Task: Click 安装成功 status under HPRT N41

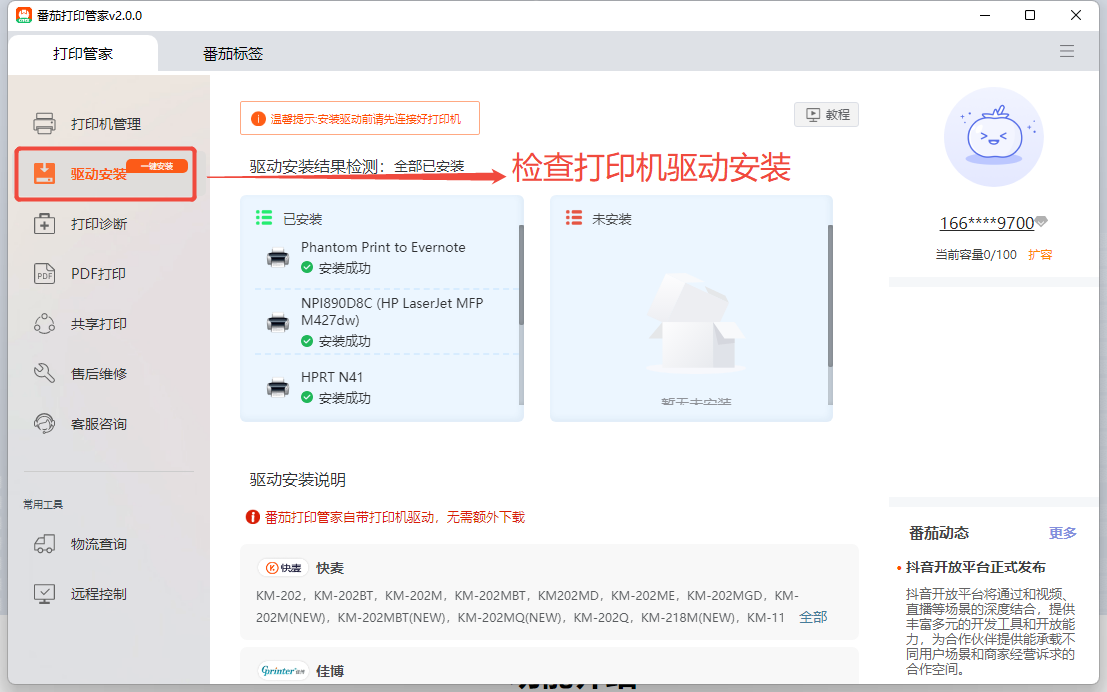Action: [345, 398]
